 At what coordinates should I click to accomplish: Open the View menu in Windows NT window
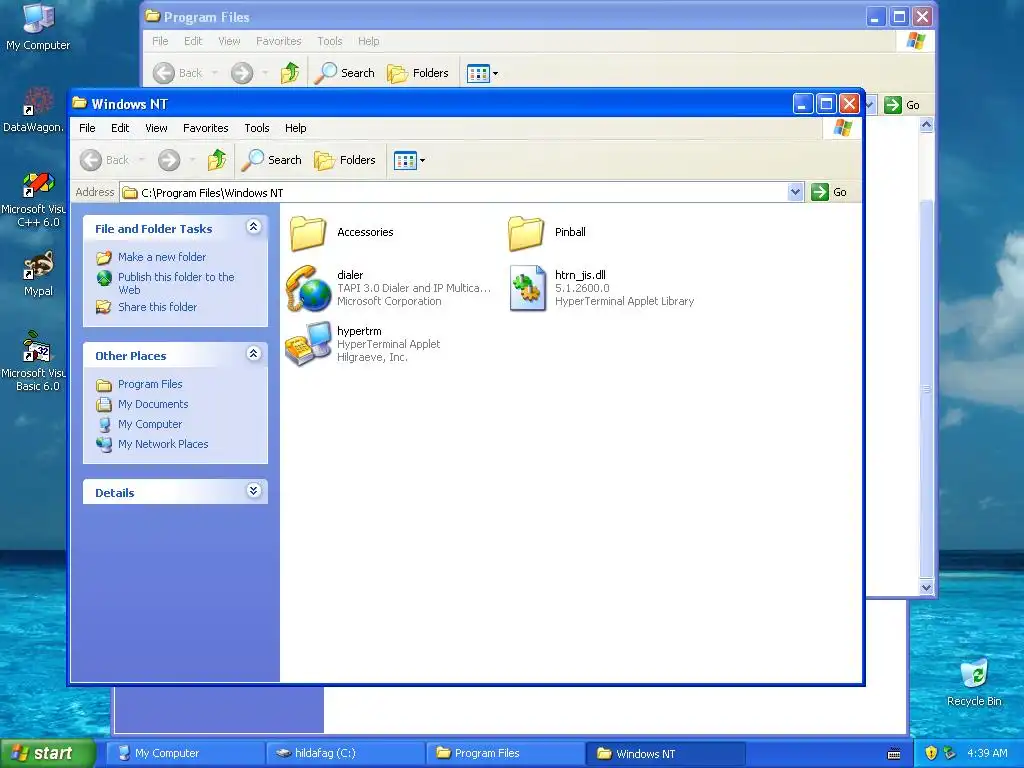tap(156, 128)
